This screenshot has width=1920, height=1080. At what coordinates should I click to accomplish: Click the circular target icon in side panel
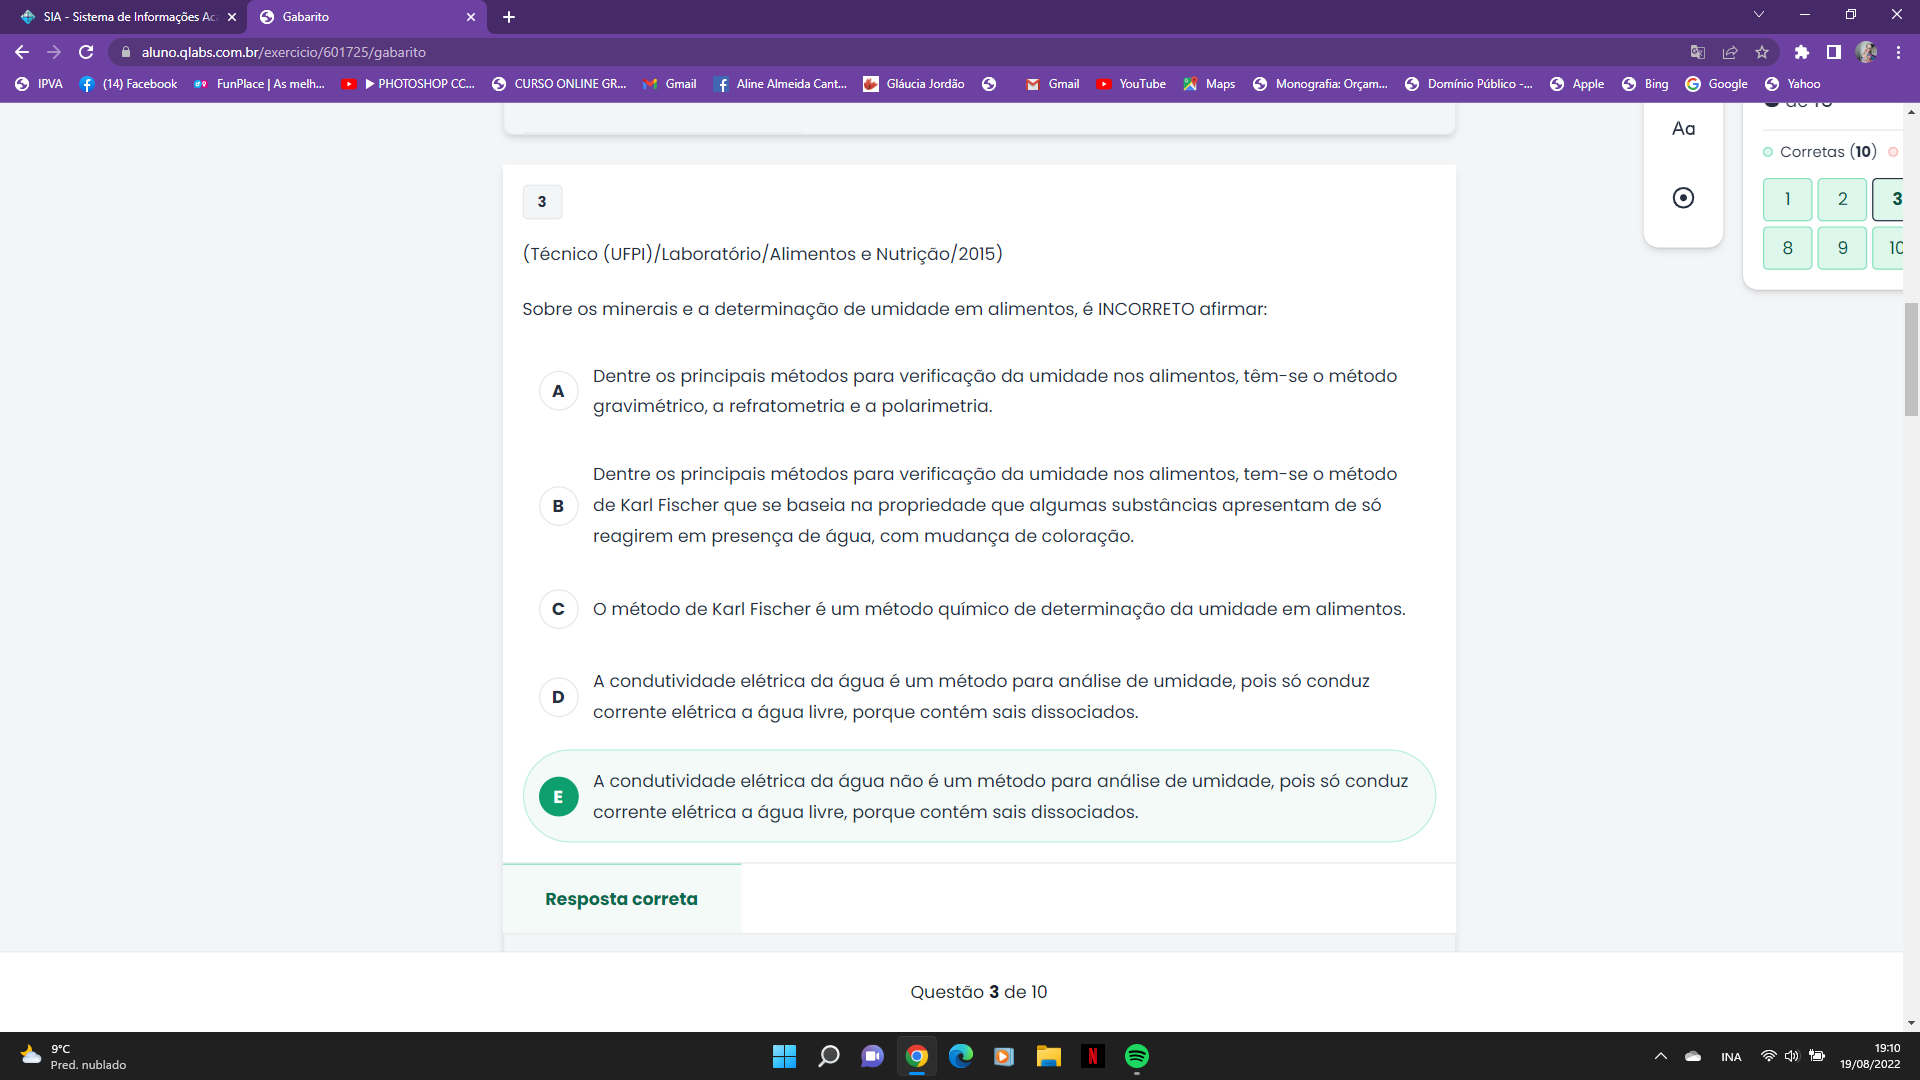click(1683, 198)
